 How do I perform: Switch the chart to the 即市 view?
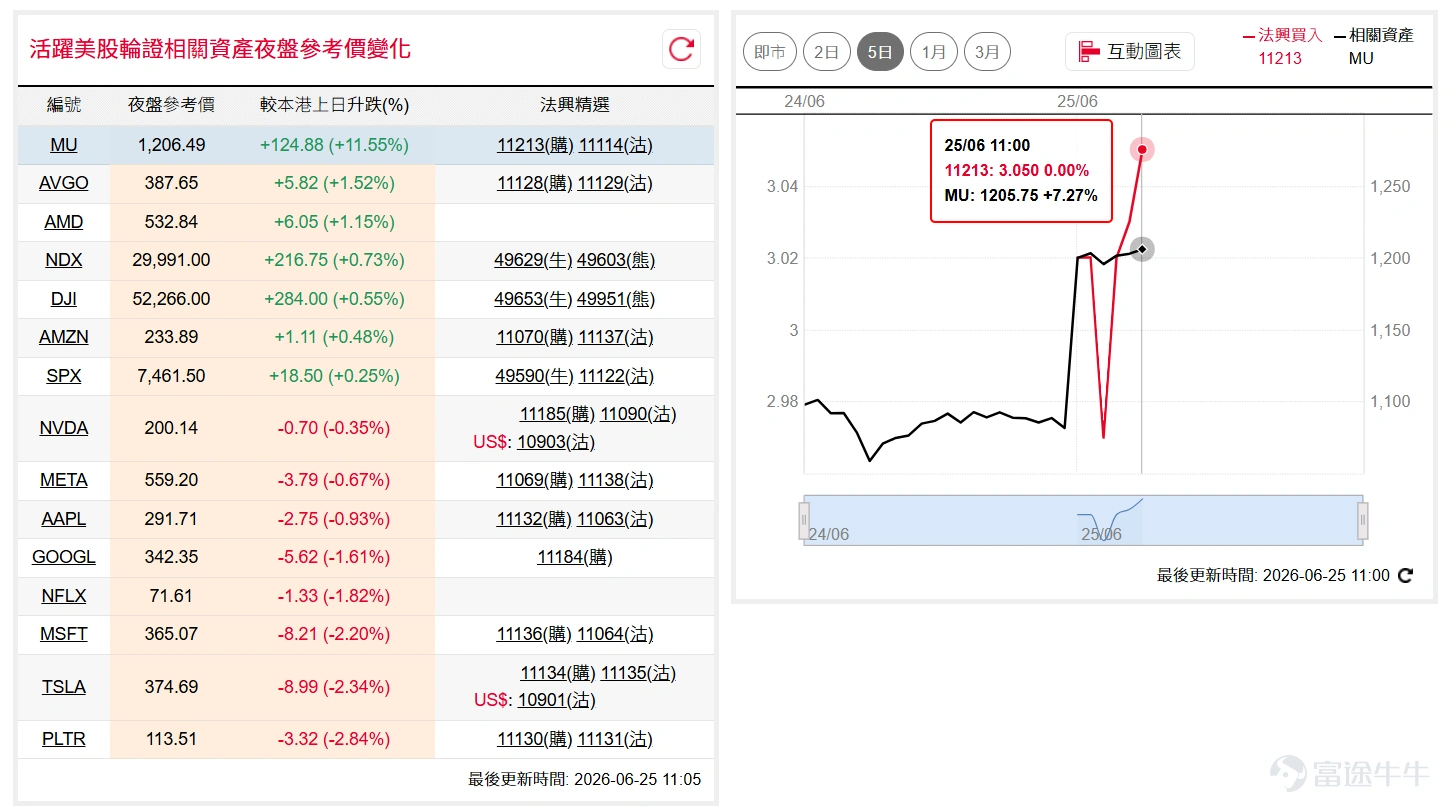(770, 52)
